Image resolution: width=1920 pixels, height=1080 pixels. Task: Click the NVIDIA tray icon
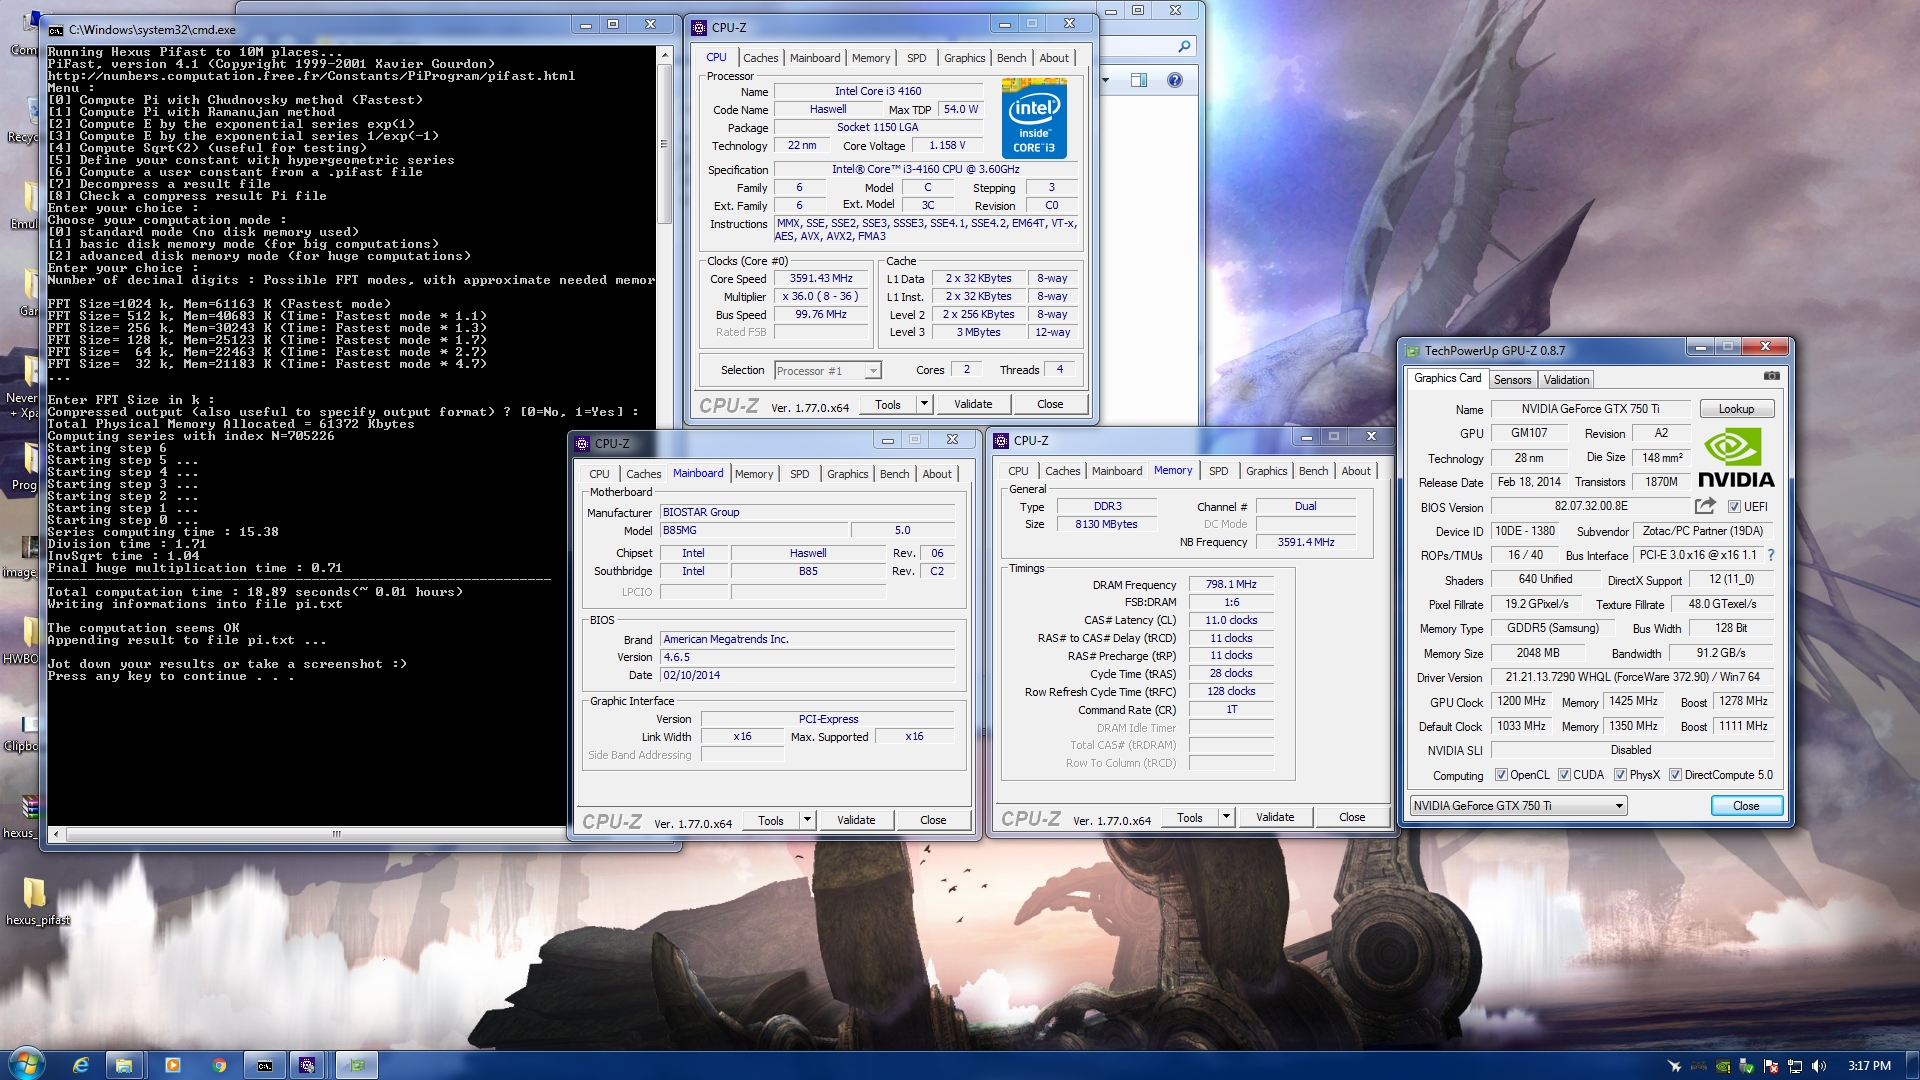click(x=1723, y=1066)
